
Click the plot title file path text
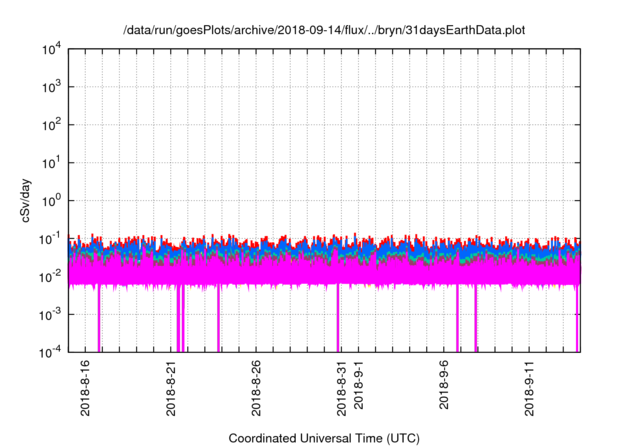pos(324,30)
